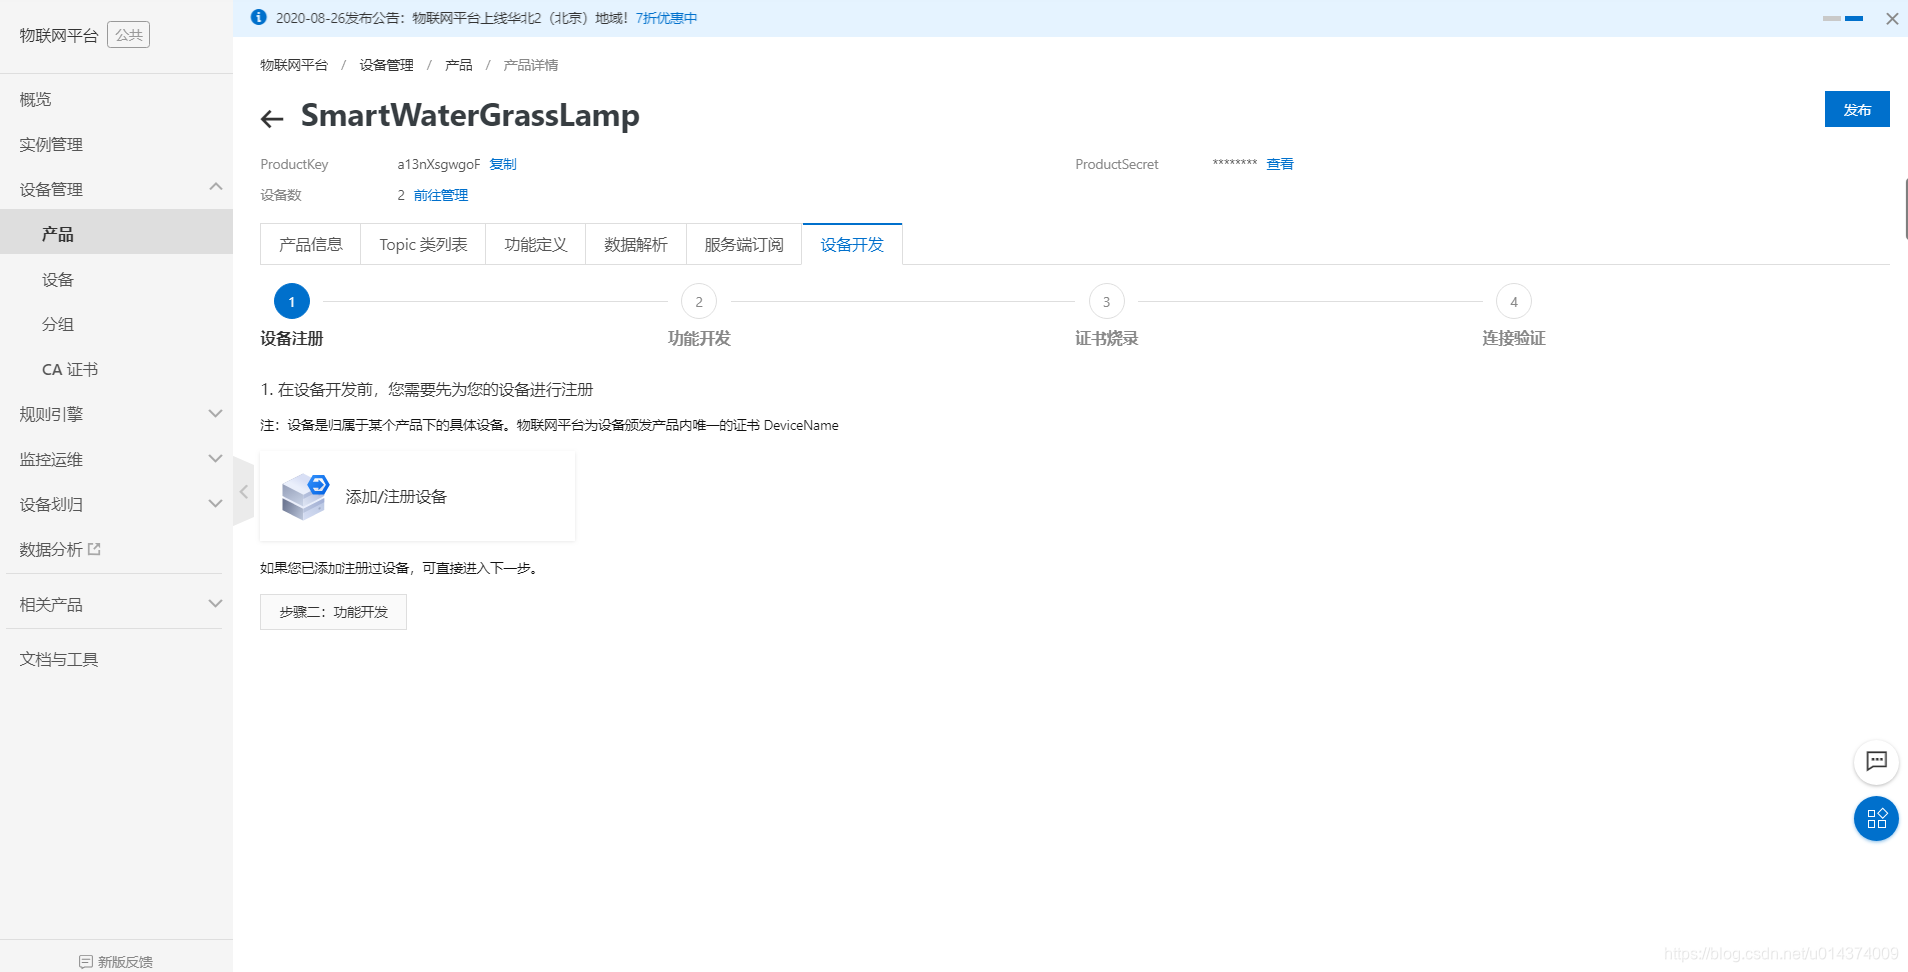The width and height of the screenshot is (1908, 972).
Task: Open the 7折优惠中 promotion link
Action: pyautogui.click(x=666, y=17)
